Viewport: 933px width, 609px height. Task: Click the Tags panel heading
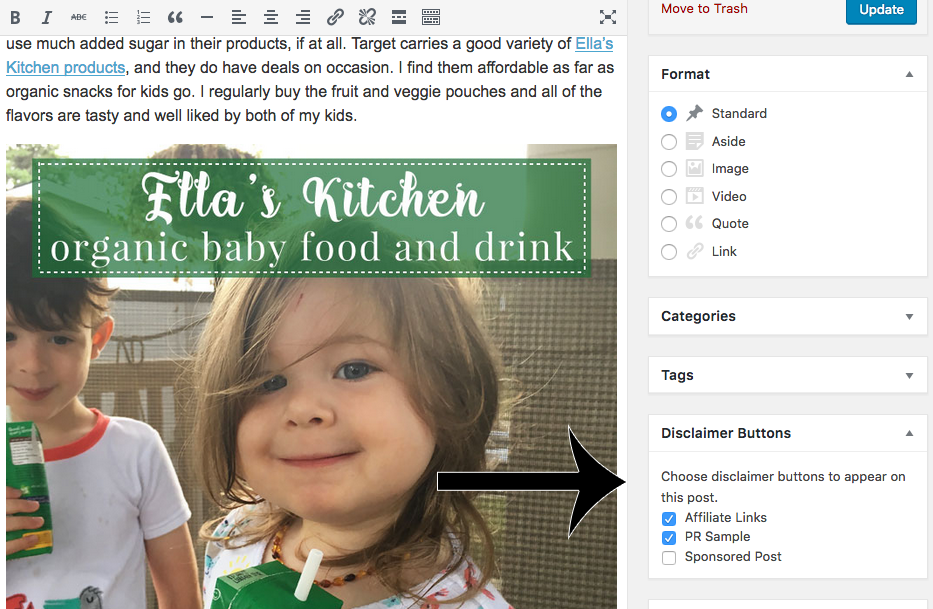tap(677, 375)
